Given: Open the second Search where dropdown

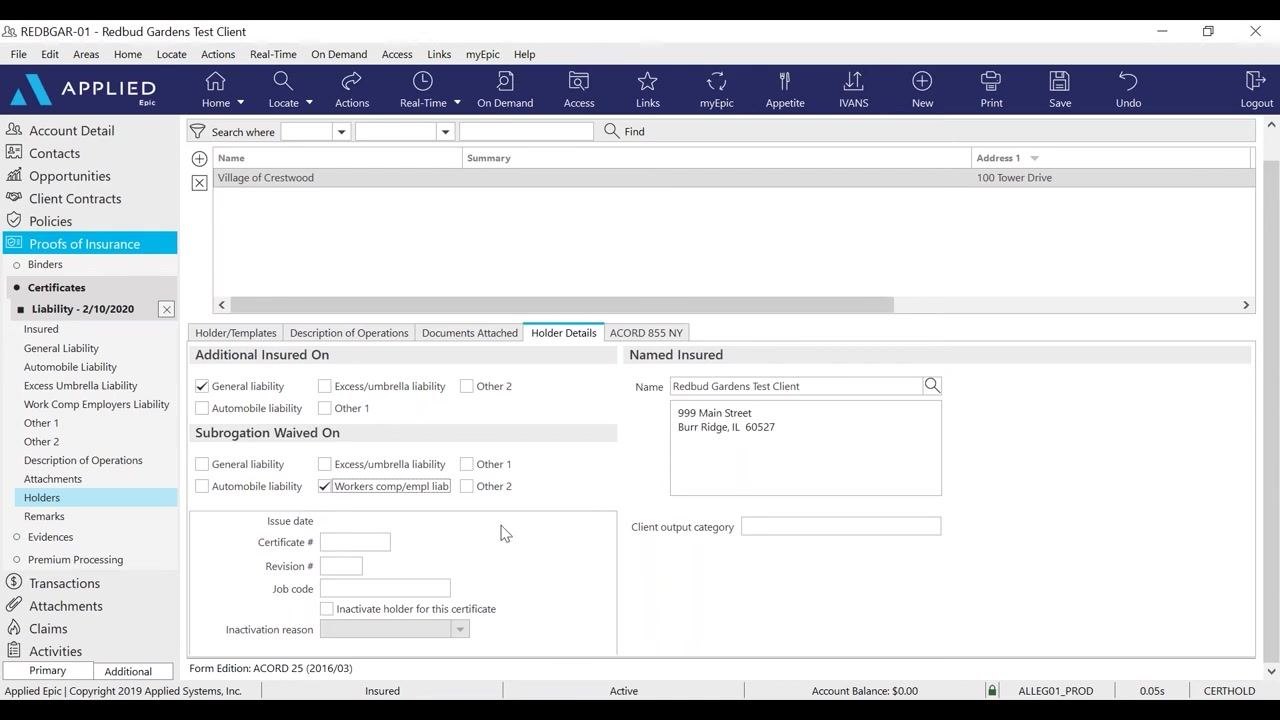Looking at the screenshot, I should [445, 132].
